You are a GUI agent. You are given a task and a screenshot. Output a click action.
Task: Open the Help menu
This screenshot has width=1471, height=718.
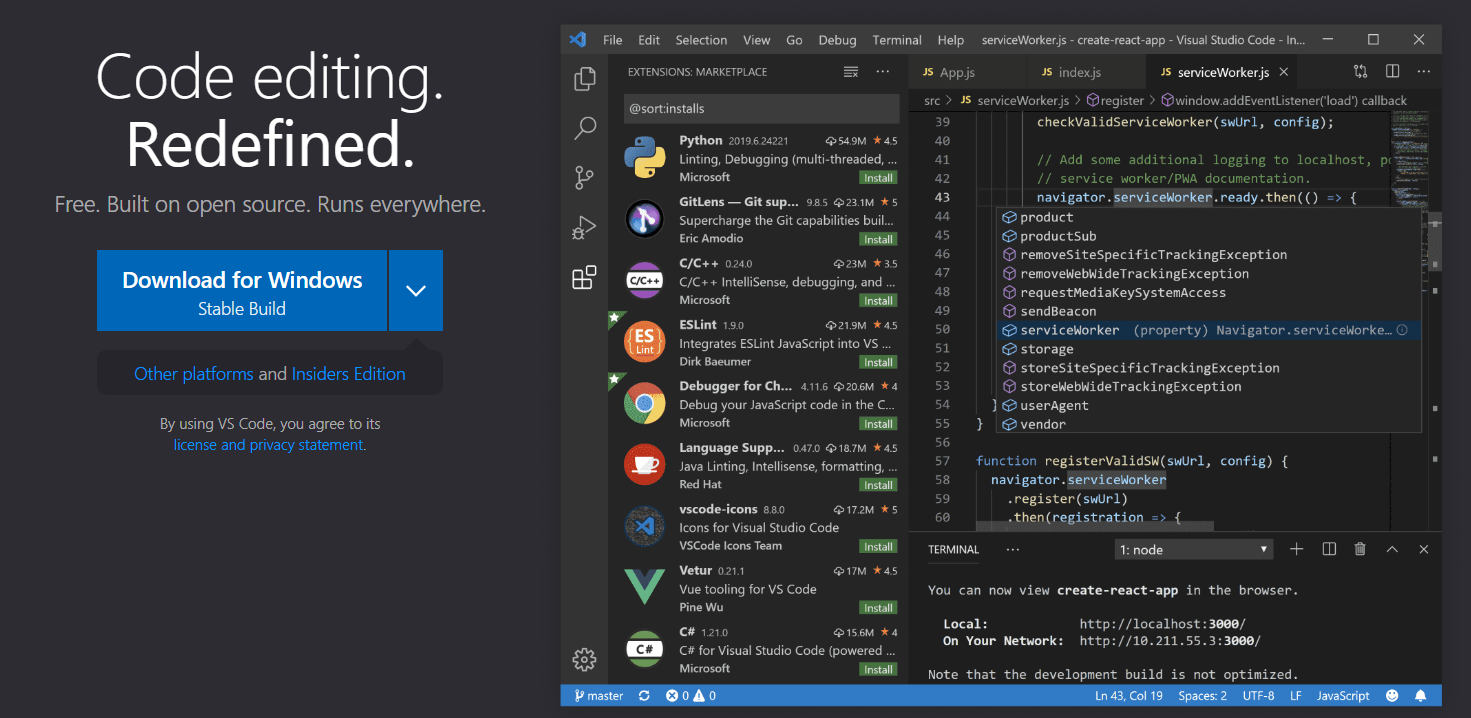pos(951,40)
